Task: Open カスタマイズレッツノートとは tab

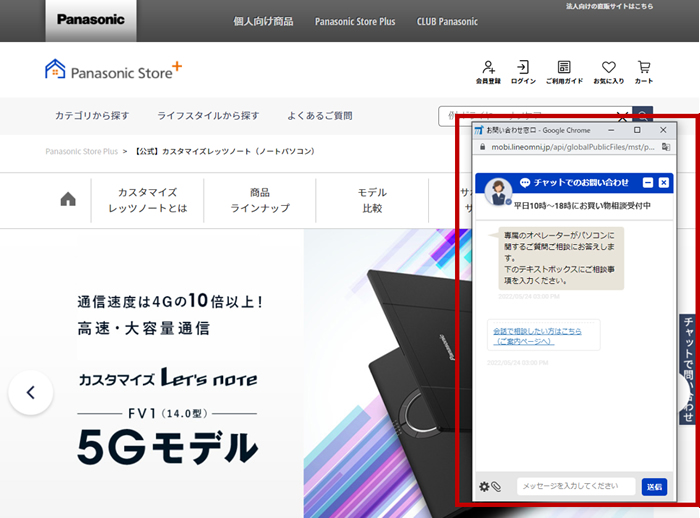Action: 148,200
